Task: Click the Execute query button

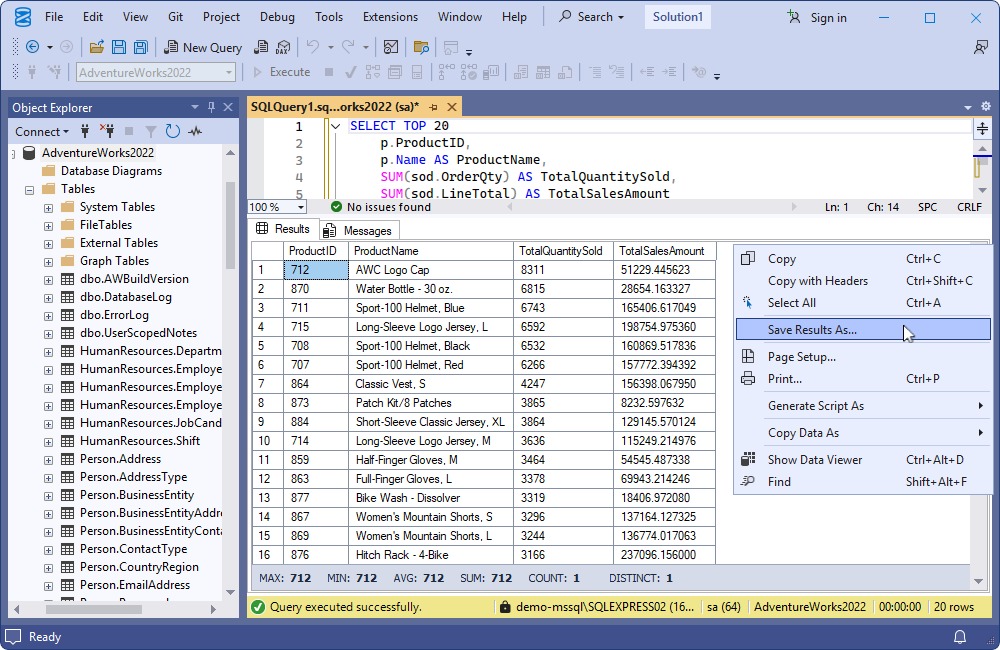Action: tap(281, 72)
